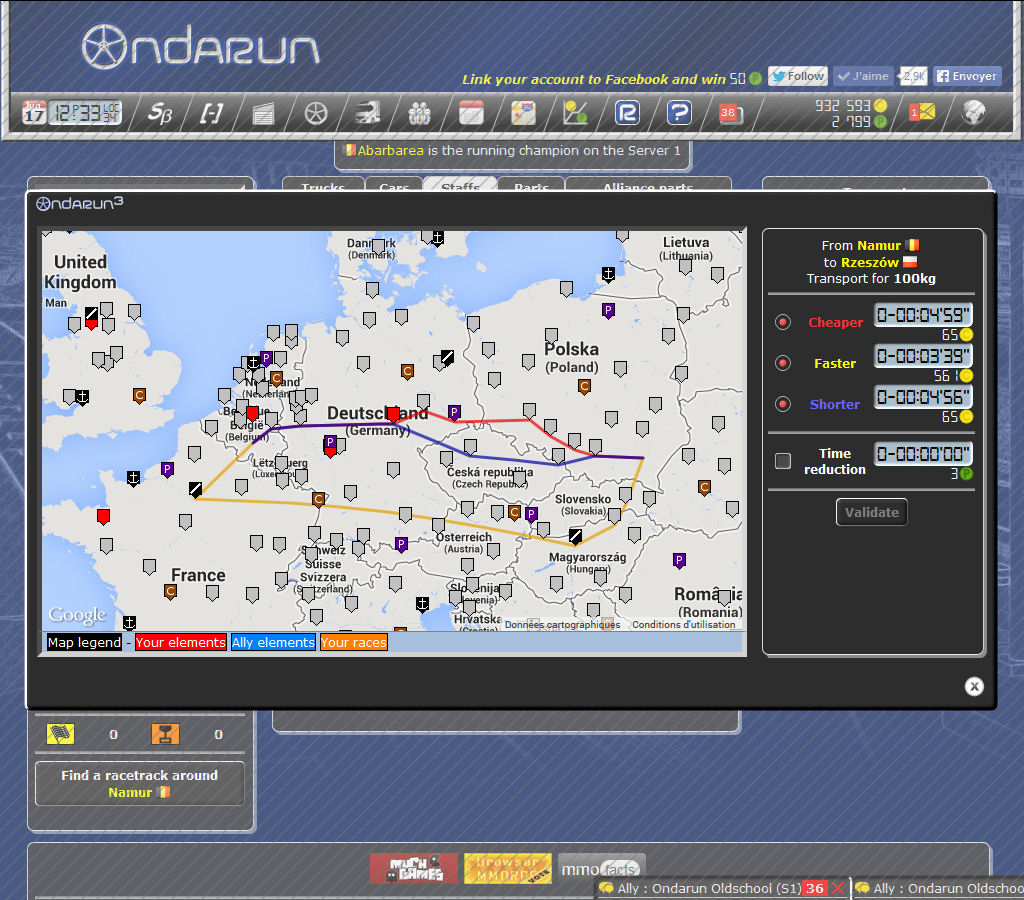Viewport: 1024px width, 900px height.
Task: Open the date calendar icon showing 17
Action: pos(34,112)
